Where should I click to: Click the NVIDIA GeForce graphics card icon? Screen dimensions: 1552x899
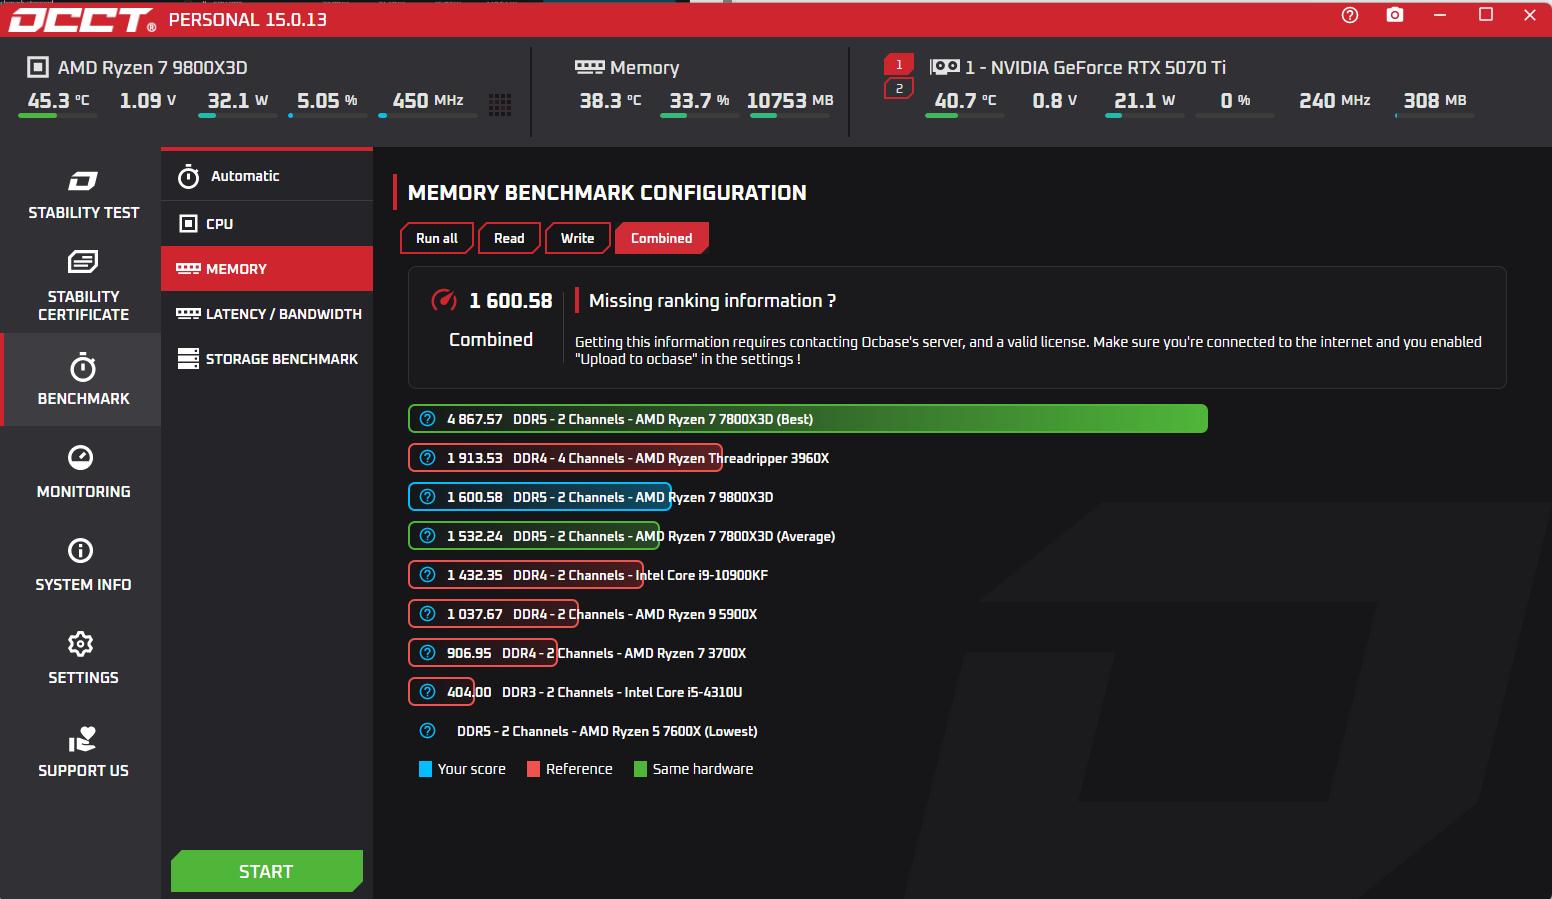[944, 67]
